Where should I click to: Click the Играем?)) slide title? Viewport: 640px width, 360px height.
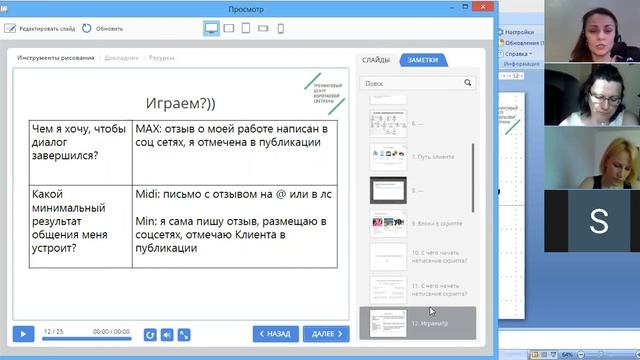coord(180,103)
